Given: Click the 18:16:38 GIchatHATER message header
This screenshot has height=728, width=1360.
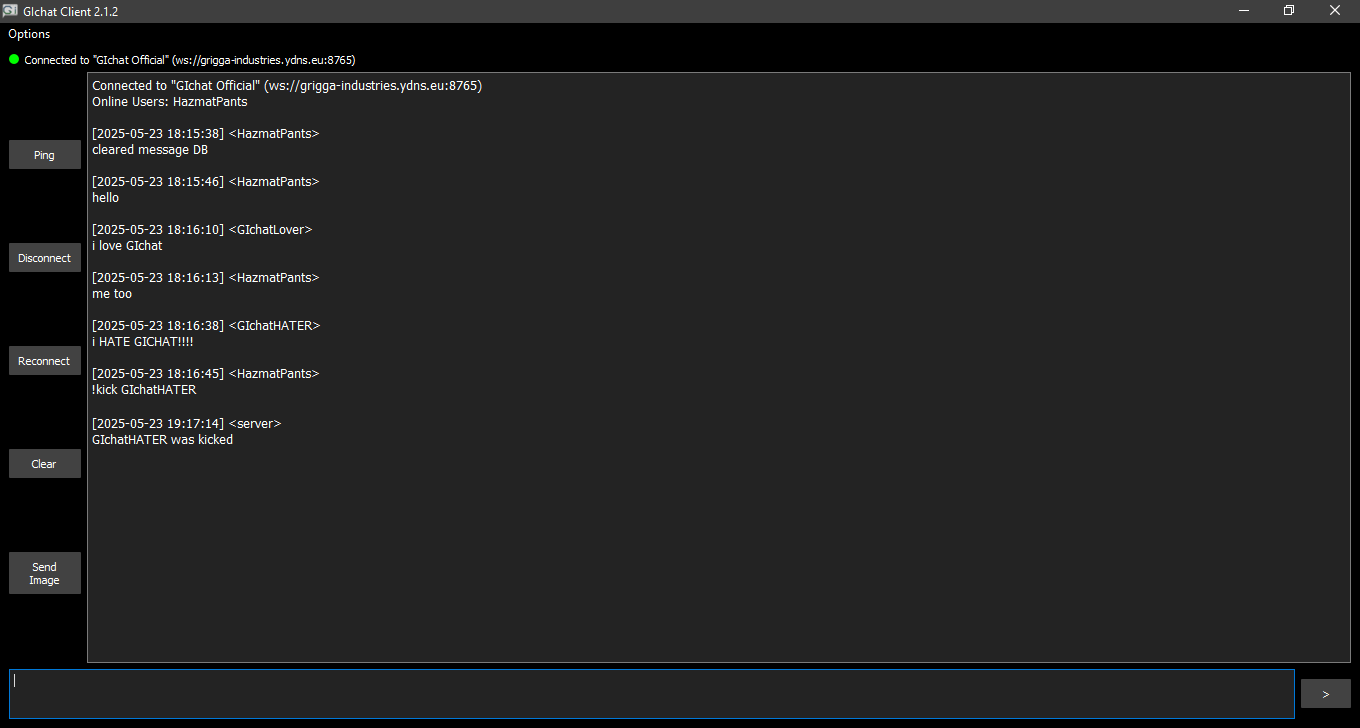Looking at the screenshot, I should pyautogui.click(x=206, y=326).
